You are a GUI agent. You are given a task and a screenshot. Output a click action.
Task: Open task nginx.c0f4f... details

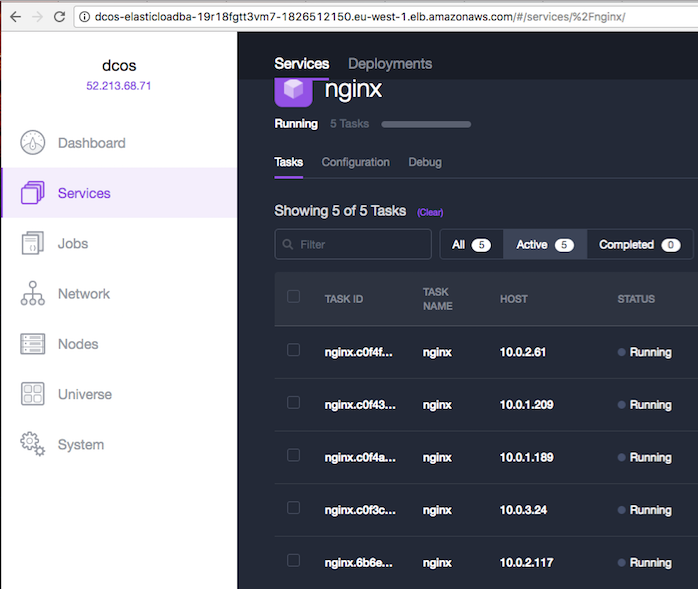point(359,352)
